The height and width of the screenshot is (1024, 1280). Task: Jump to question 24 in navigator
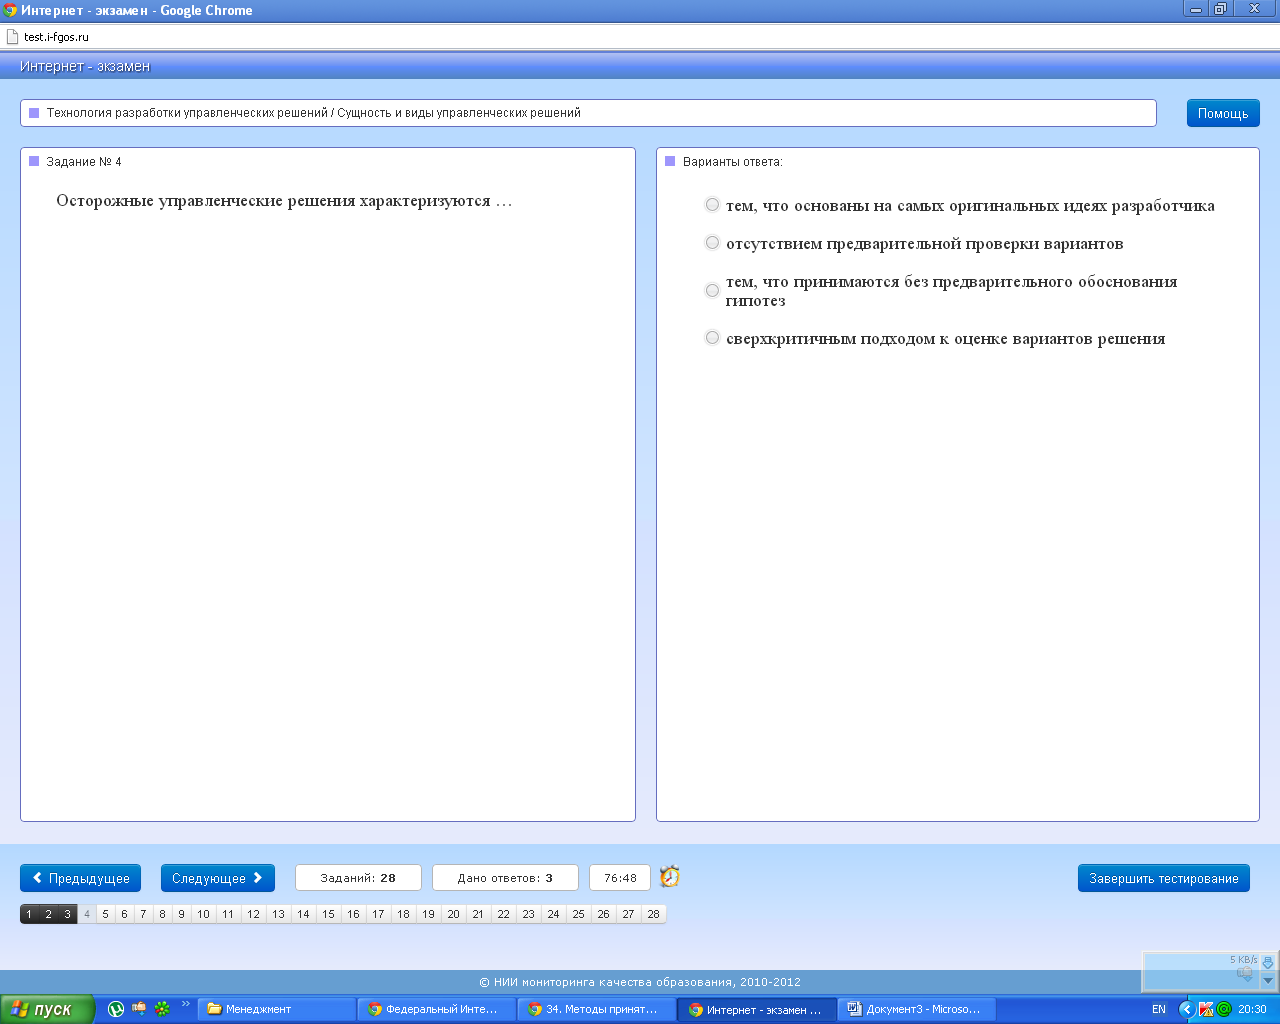tap(553, 914)
